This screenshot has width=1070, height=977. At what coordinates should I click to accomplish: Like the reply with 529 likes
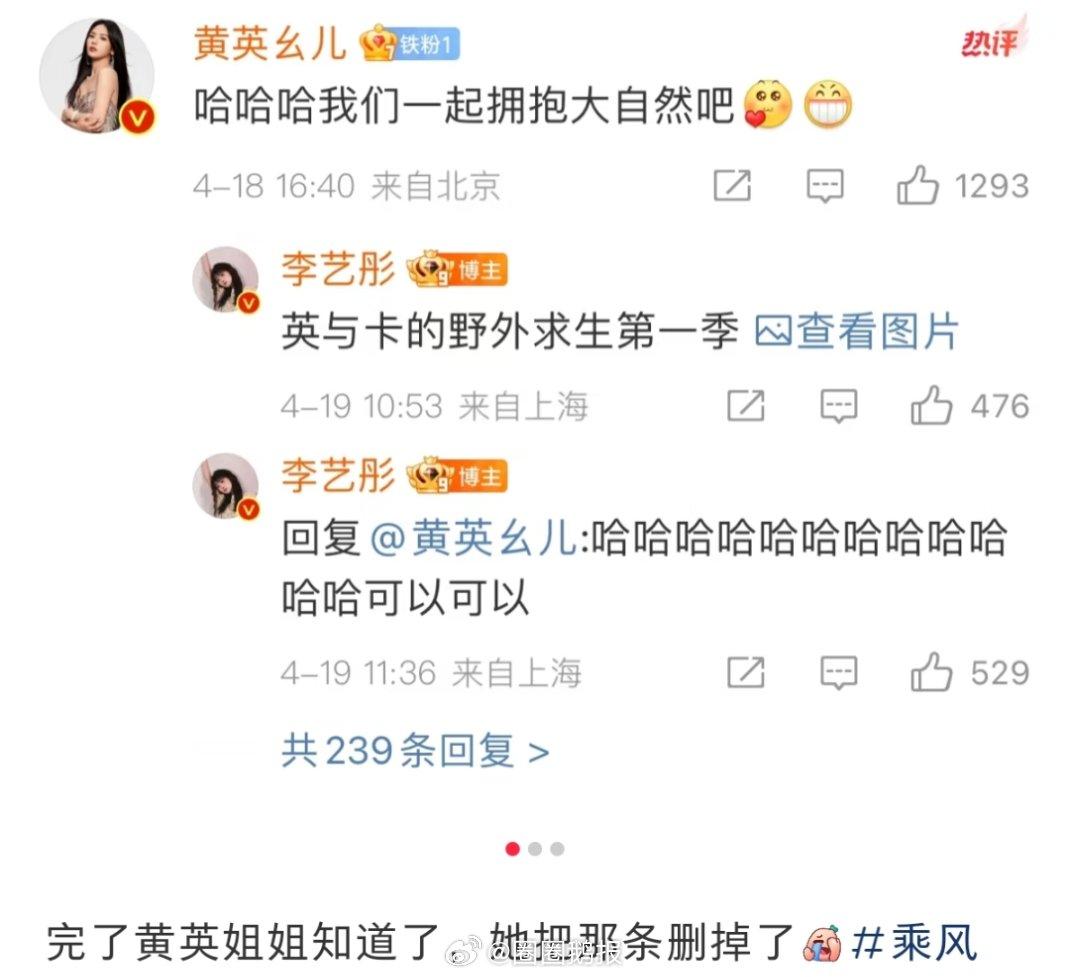click(931, 672)
